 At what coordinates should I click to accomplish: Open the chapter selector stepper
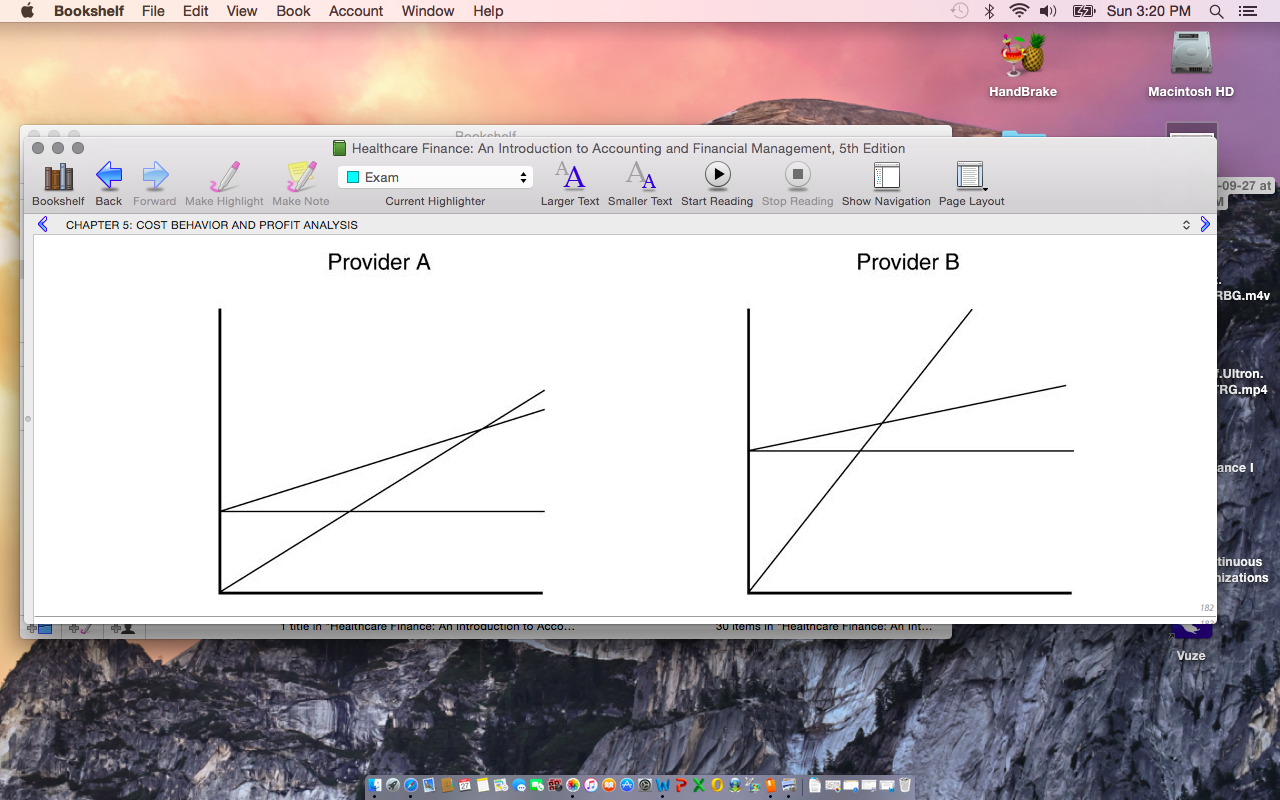pyautogui.click(x=1186, y=224)
